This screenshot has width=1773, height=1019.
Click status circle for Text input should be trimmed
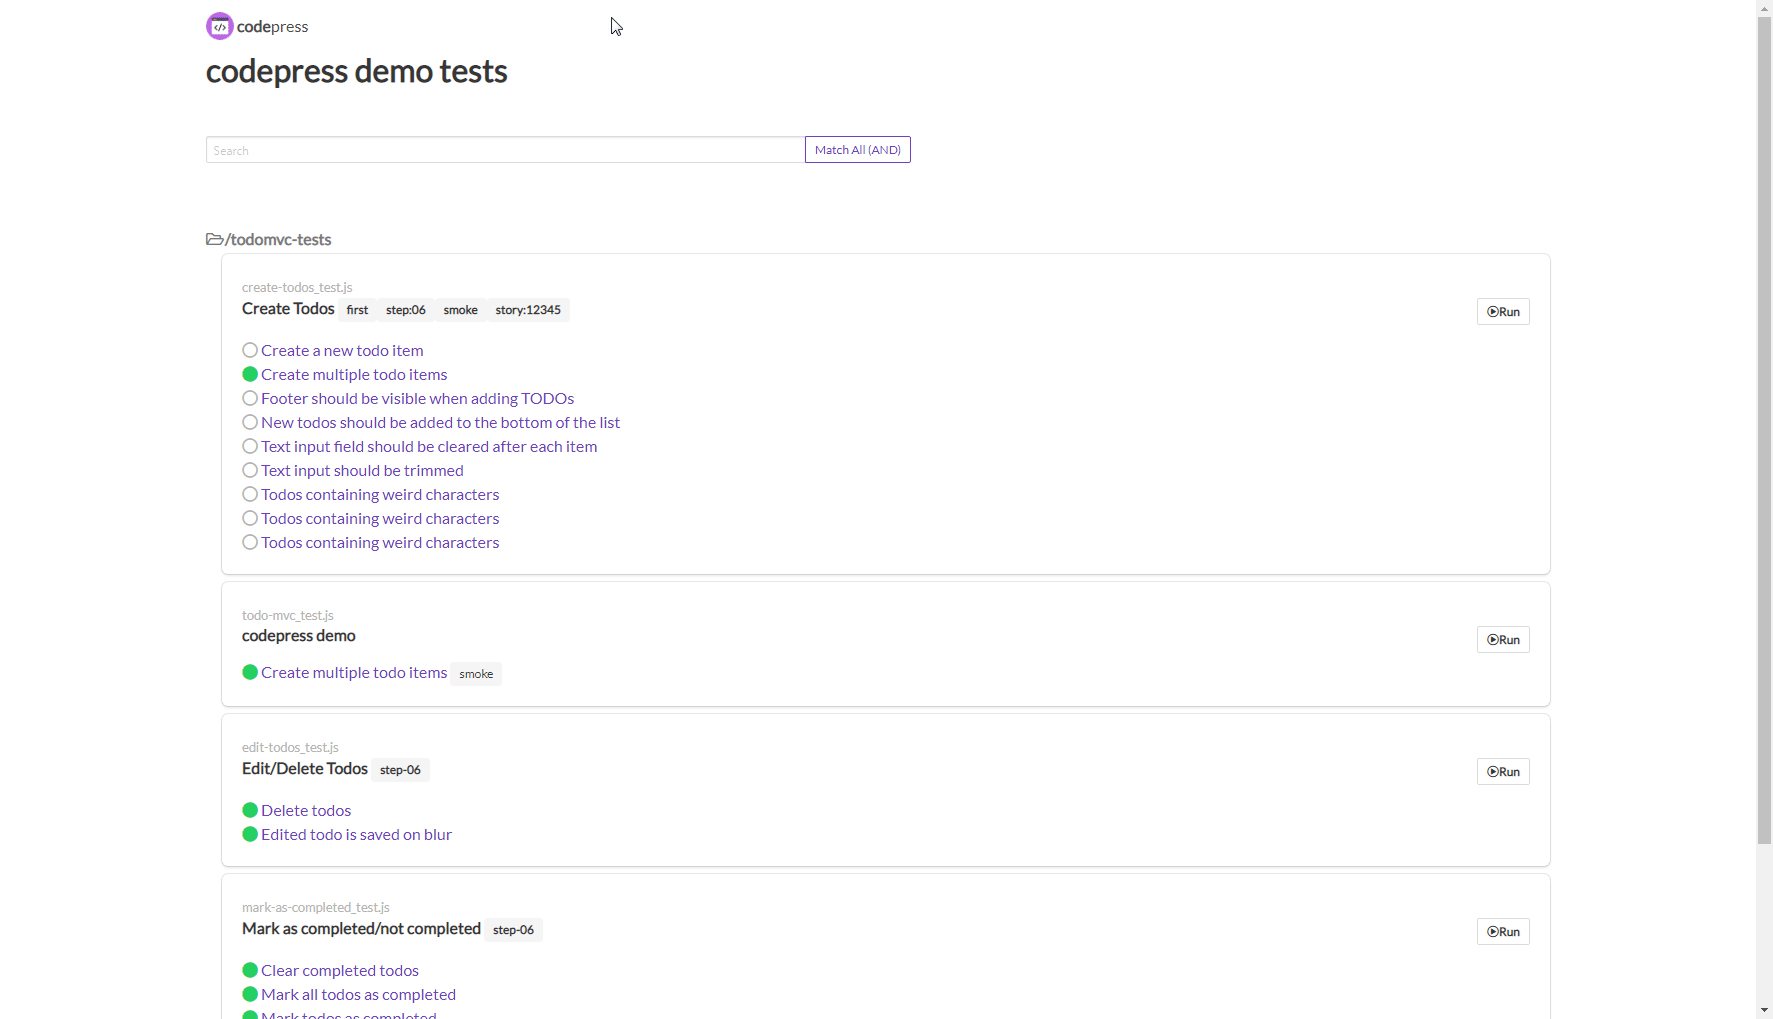[x=250, y=470]
